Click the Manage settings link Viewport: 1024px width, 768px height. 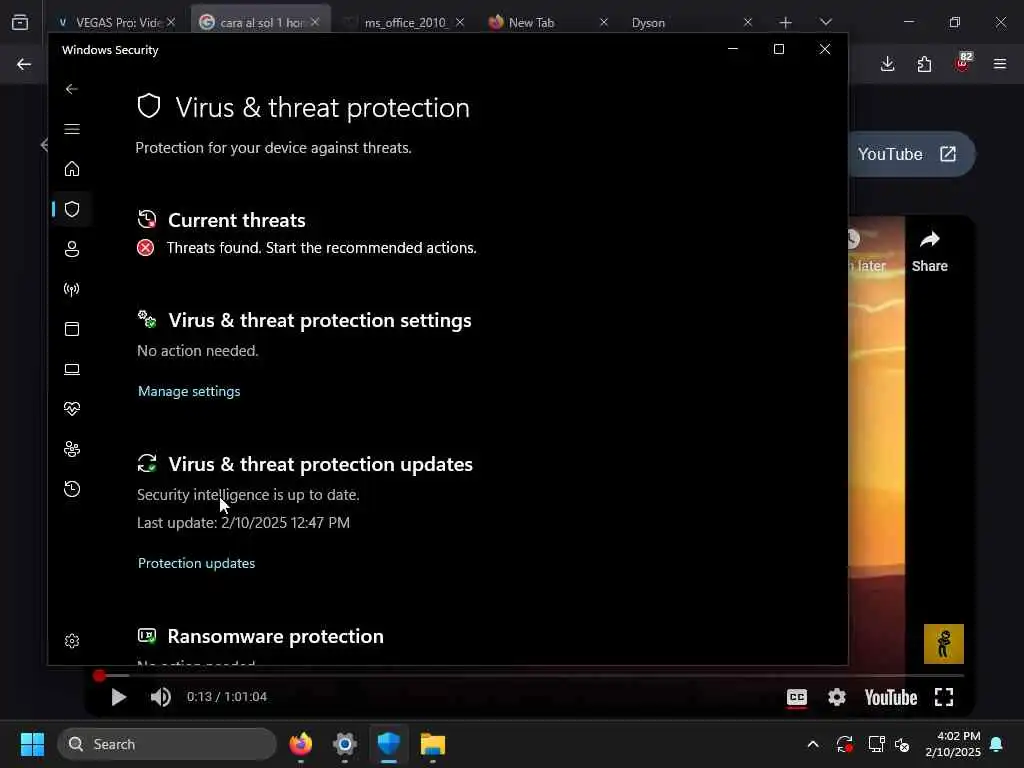click(x=189, y=391)
